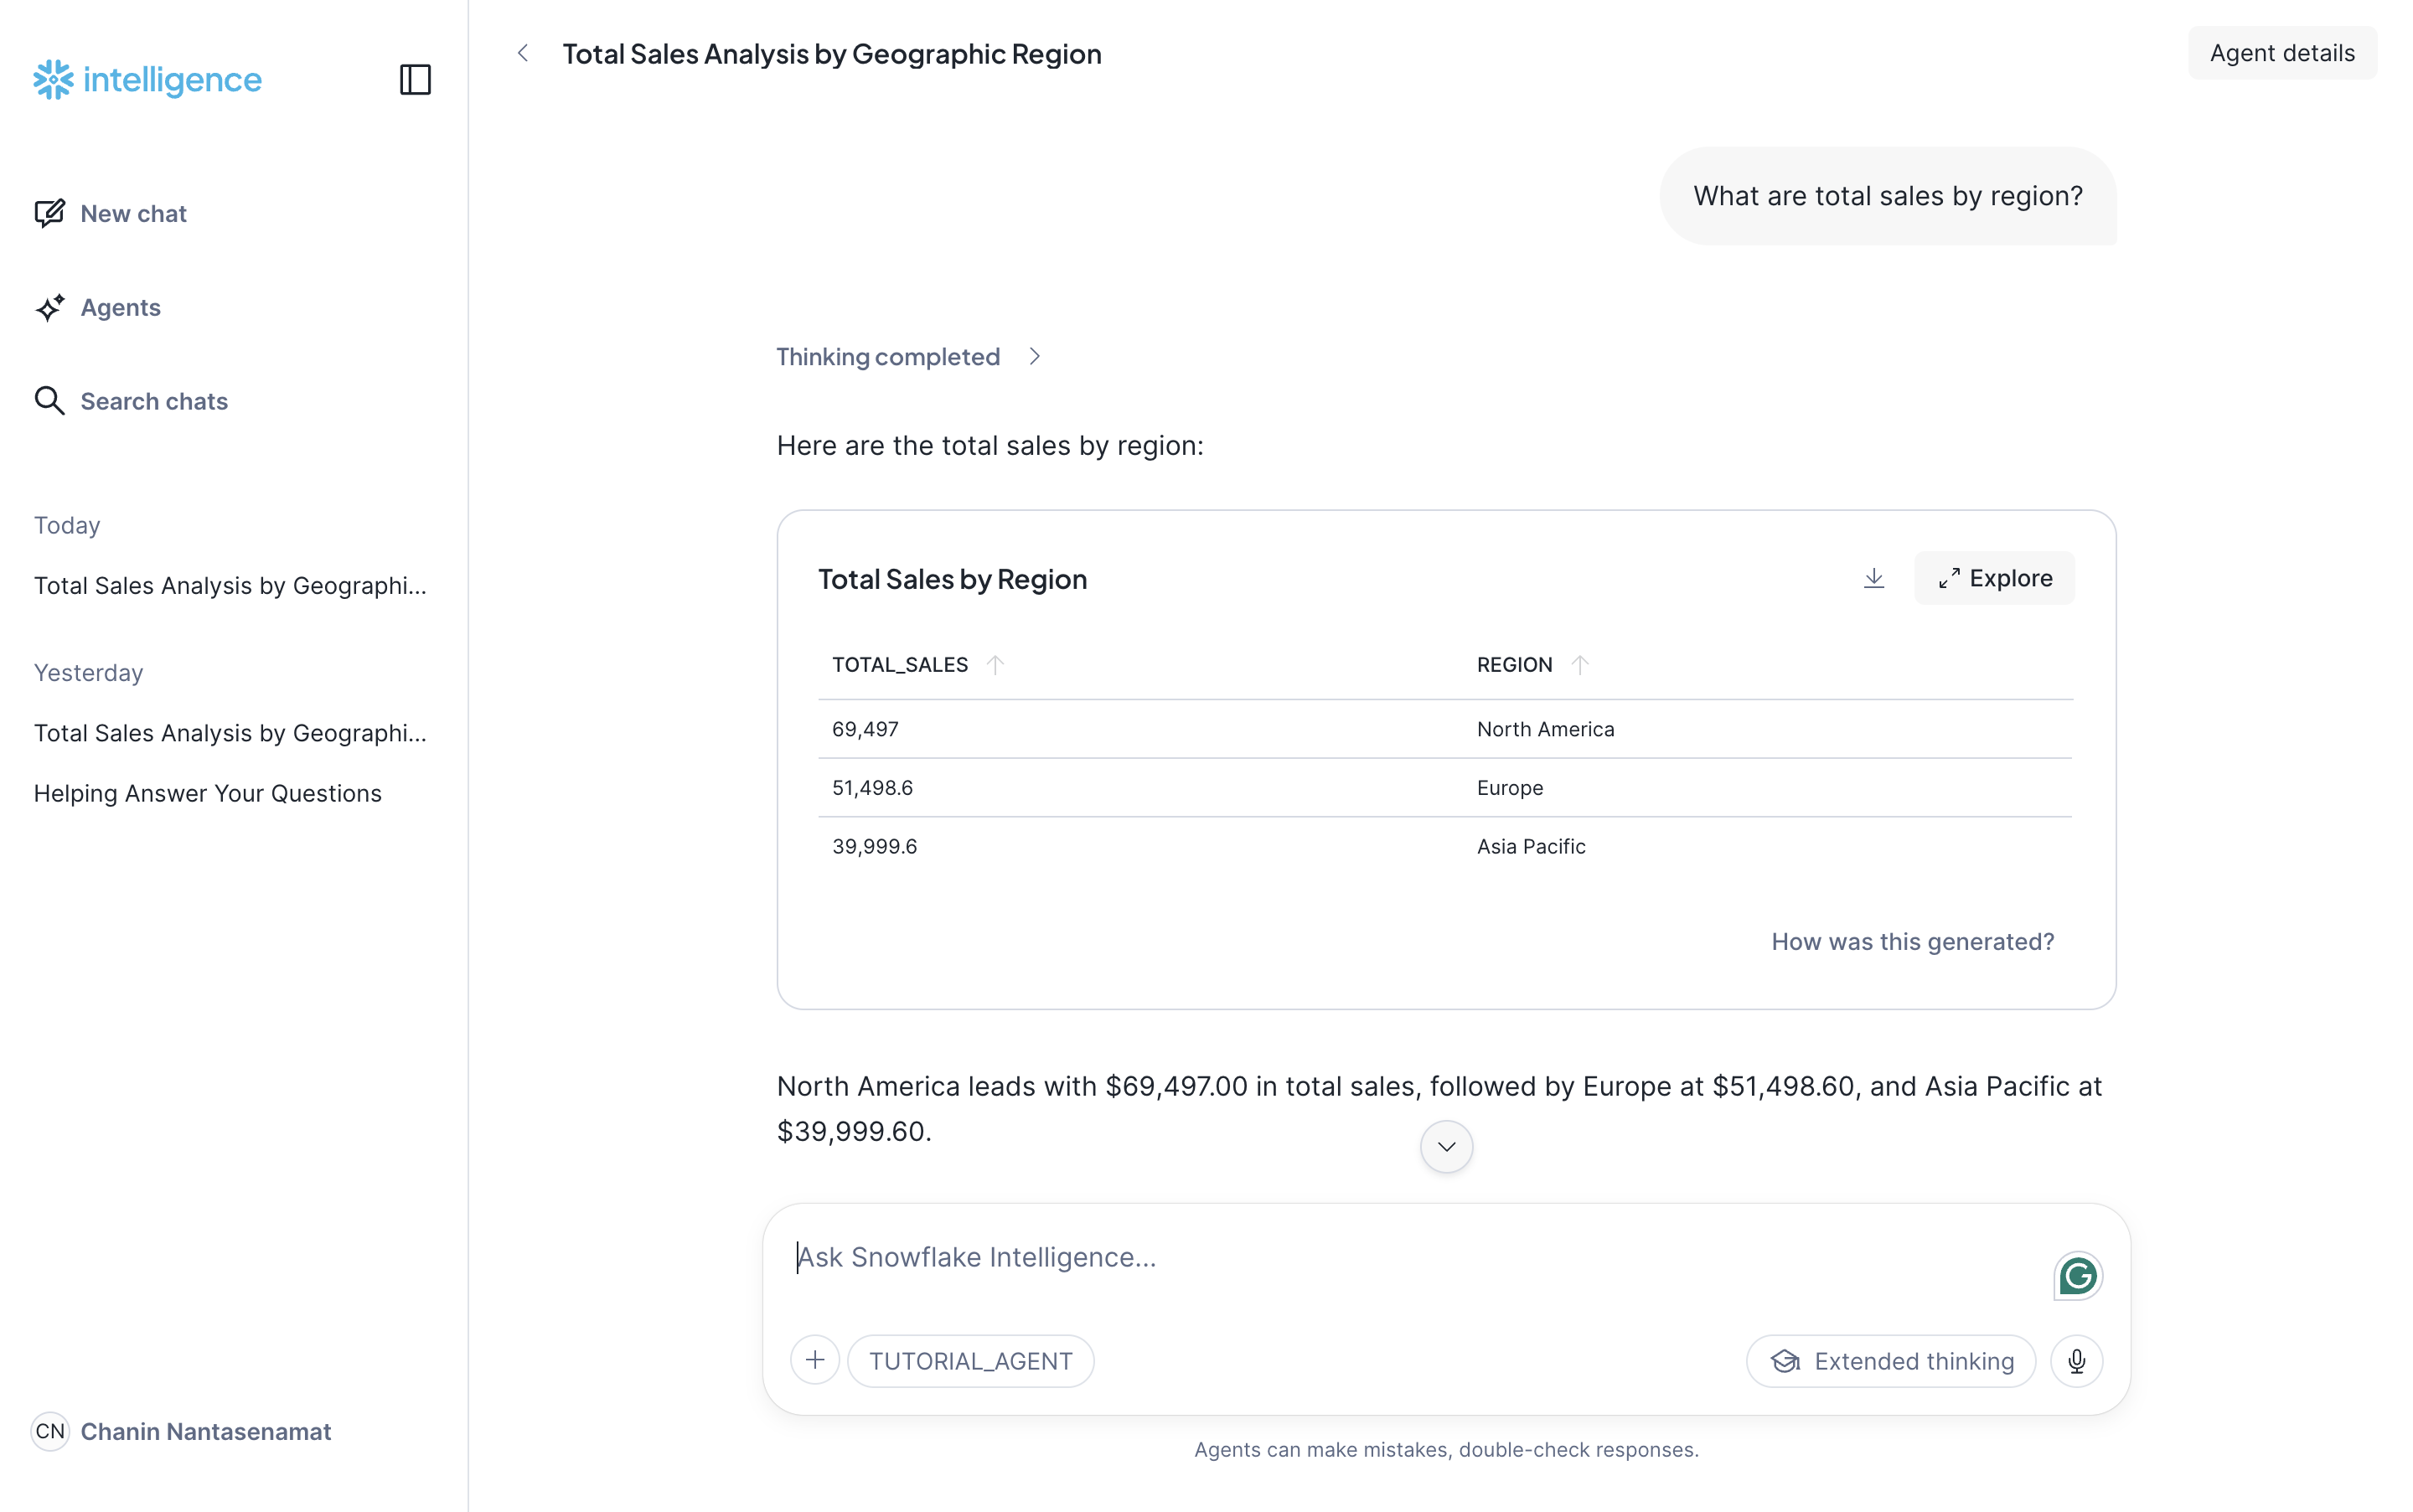
Task: Download the Total Sales by Region results
Action: 1874,578
